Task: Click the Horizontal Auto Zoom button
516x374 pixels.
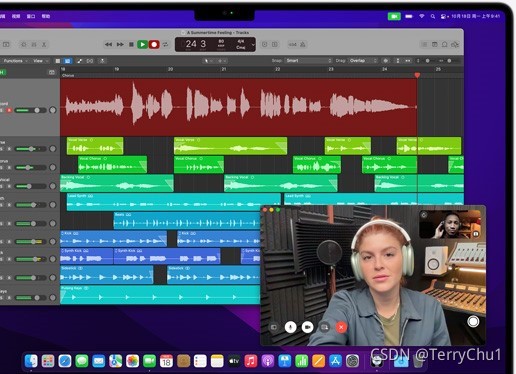Action: pyautogui.click(x=408, y=61)
